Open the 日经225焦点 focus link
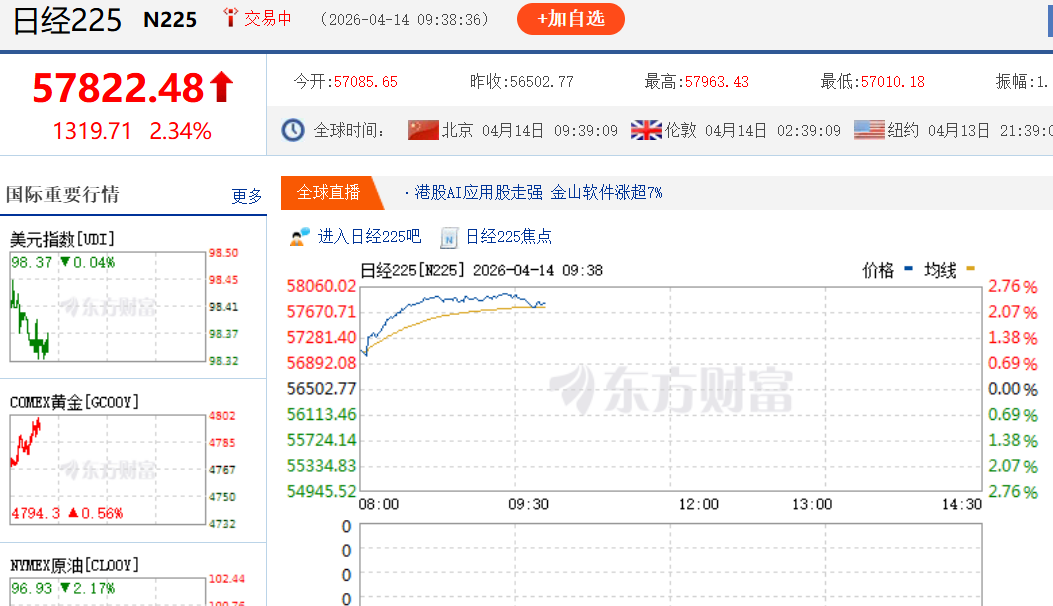The image size is (1053, 606). [x=508, y=236]
